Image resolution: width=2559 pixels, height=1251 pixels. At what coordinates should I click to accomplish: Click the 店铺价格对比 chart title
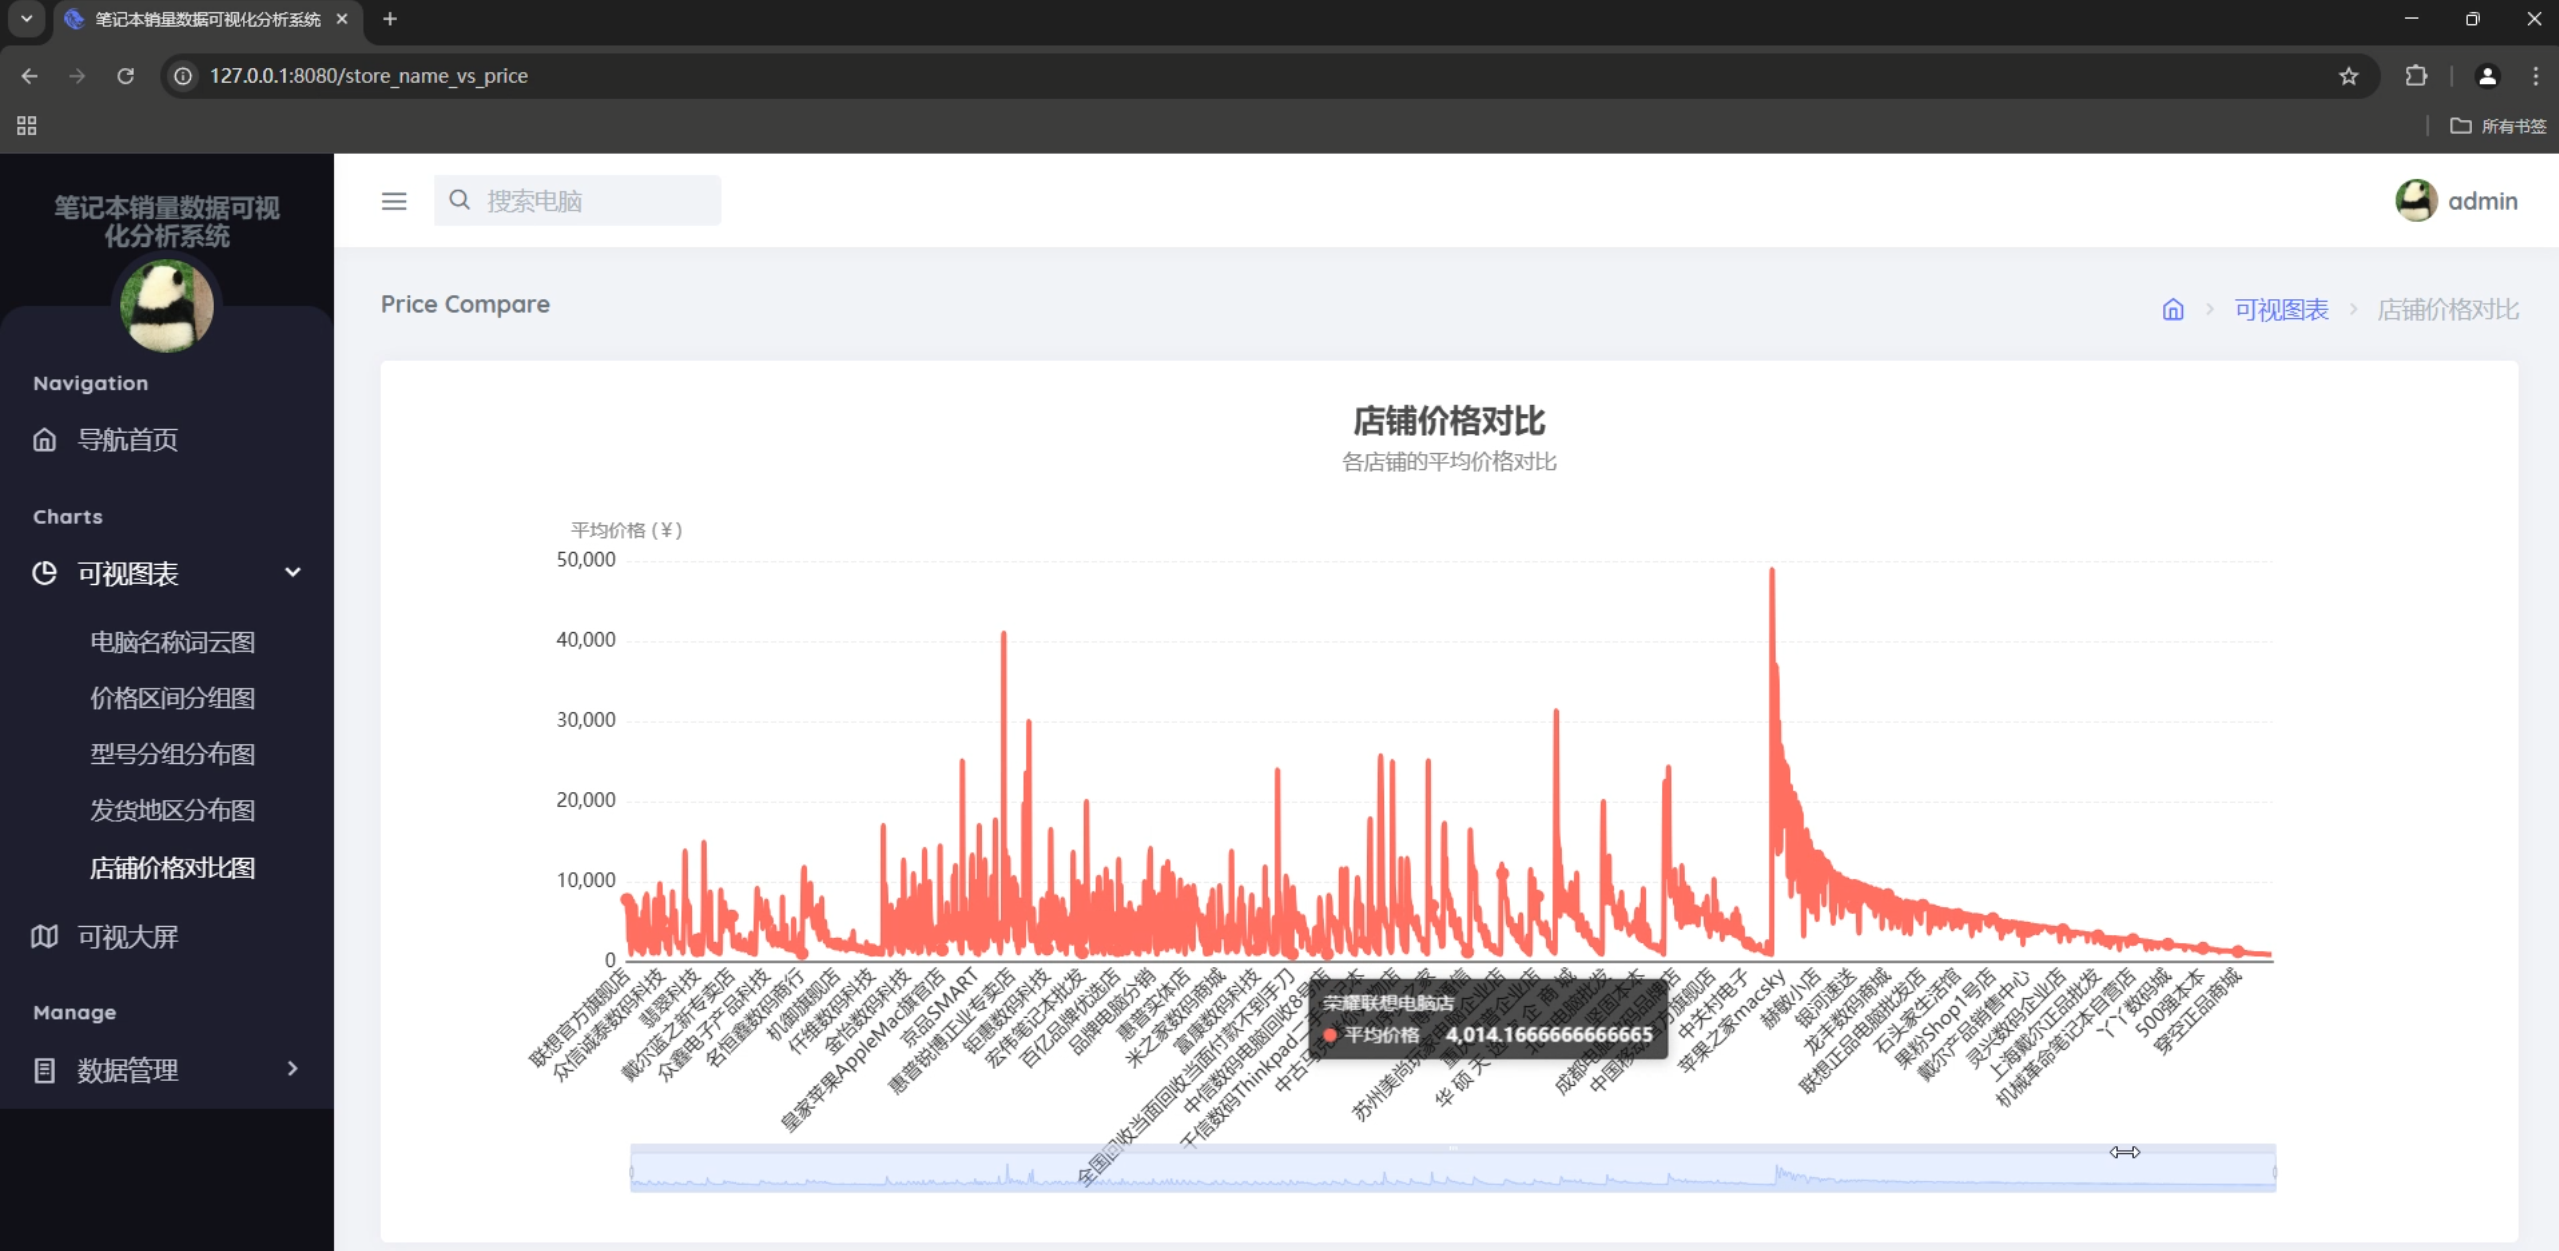coord(1449,421)
